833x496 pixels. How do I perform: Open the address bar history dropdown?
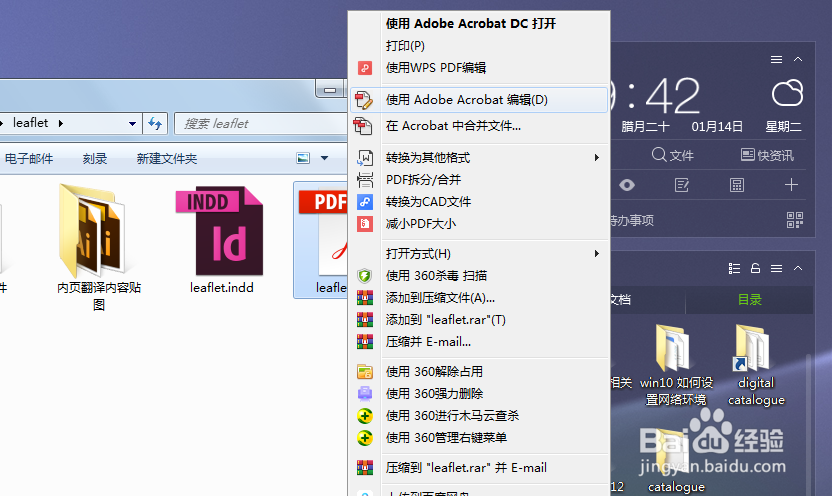[x=132, y=124]
